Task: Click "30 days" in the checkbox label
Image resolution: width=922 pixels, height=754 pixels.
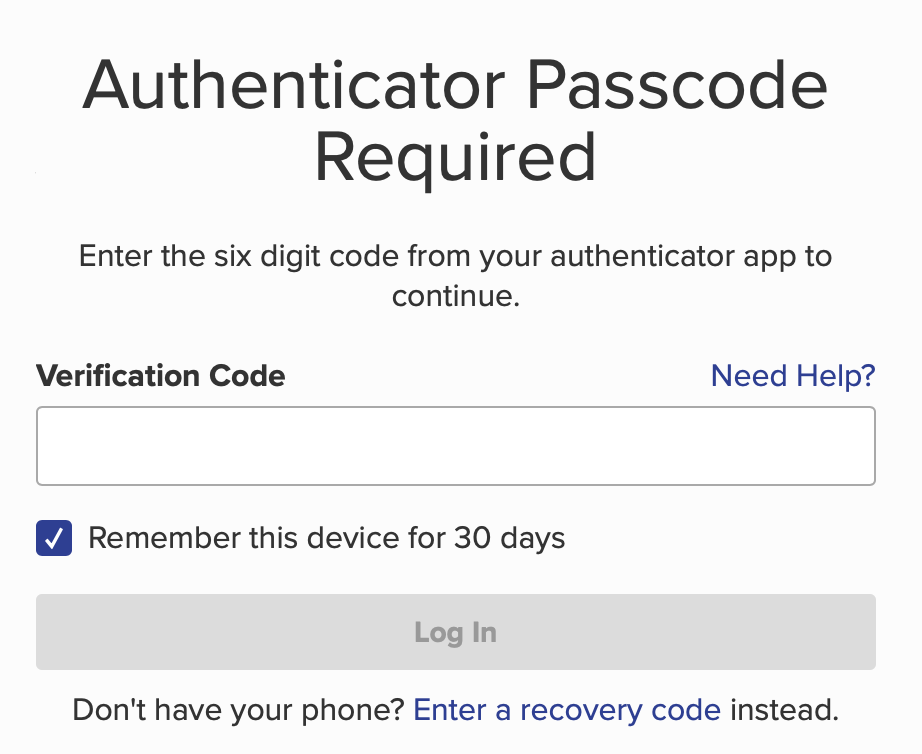Action: (509, 538)
